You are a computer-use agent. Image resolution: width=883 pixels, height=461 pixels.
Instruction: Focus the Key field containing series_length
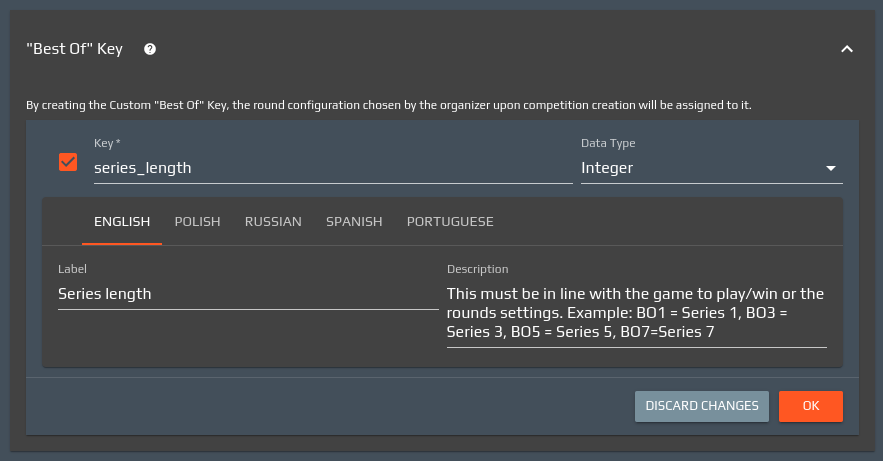click(x=330, y=168)
